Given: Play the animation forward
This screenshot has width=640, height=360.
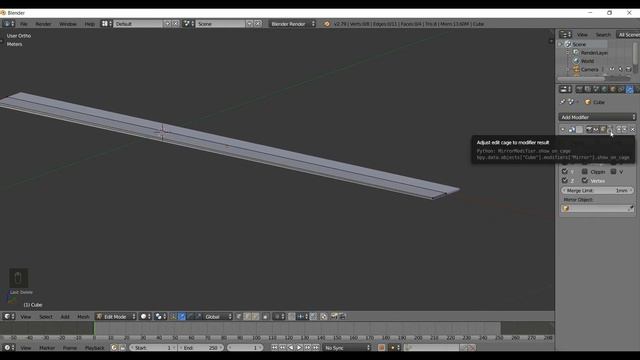Looking at the screenshot, I should (x=299, y=348).
